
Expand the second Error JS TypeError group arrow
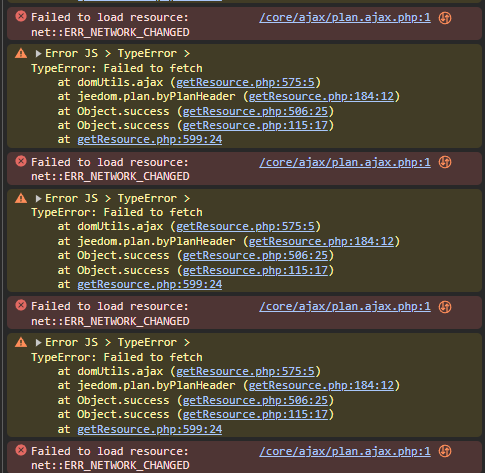38,198
